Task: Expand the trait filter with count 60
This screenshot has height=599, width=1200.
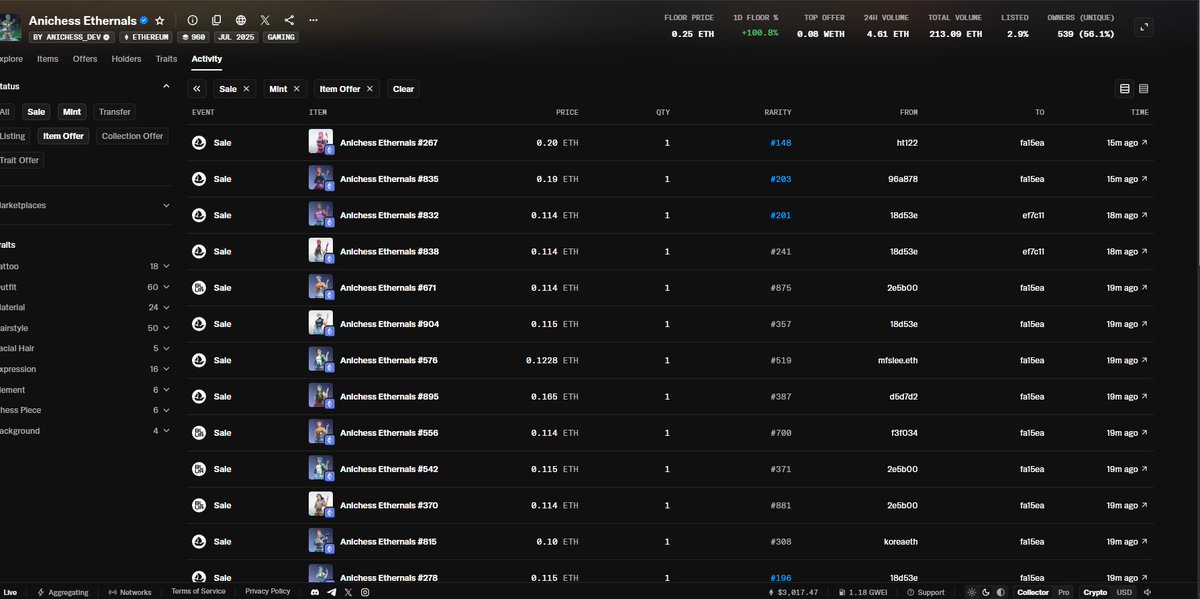Action: pos(86,287)
